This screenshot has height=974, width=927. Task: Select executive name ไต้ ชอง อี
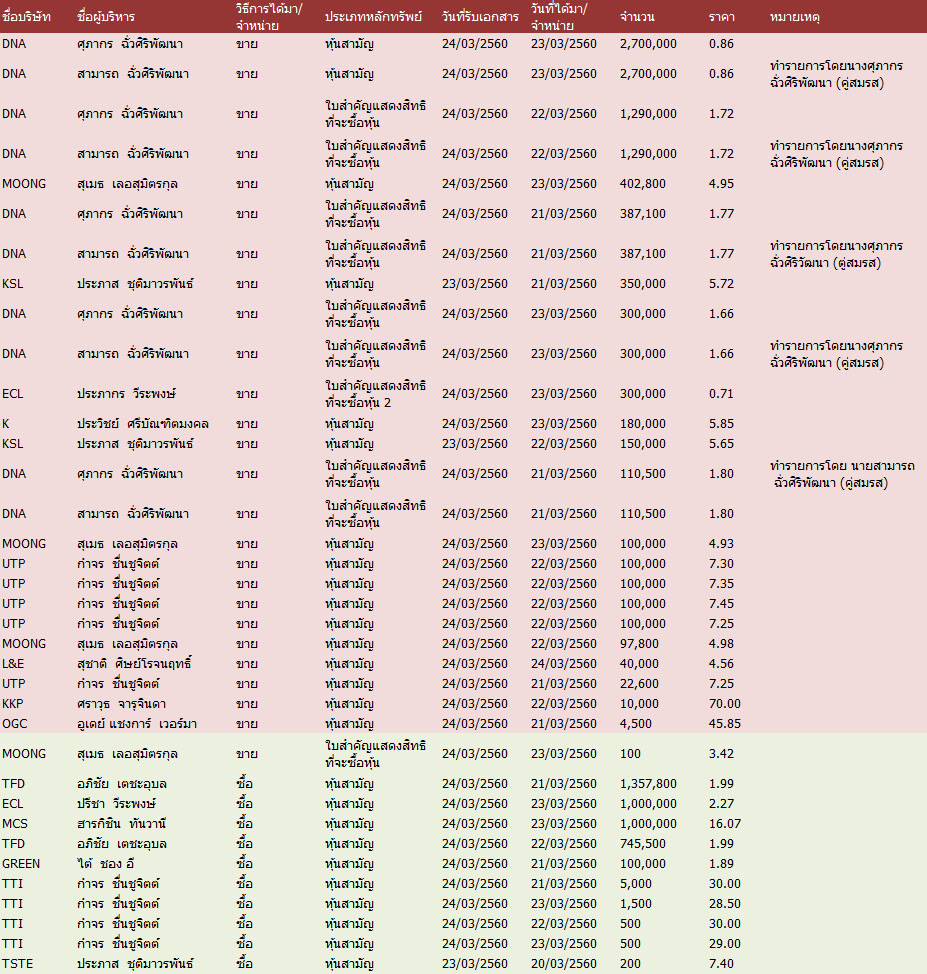pyautogui.click(x=106, y=863)
